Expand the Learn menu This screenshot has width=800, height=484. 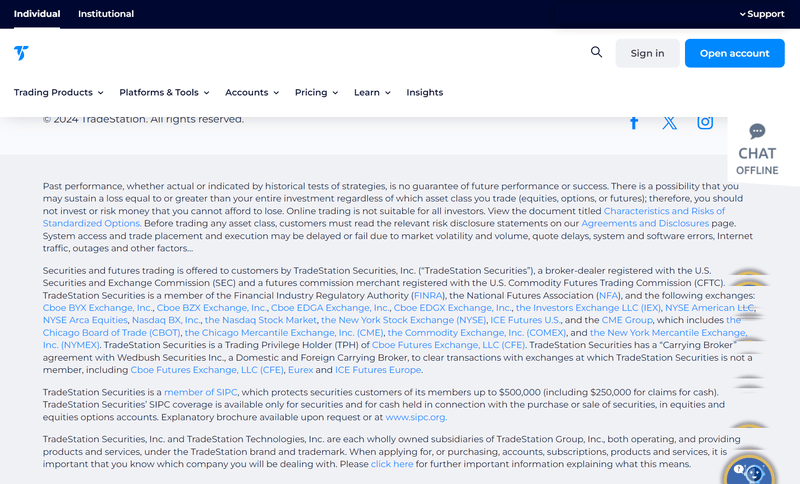372,92
